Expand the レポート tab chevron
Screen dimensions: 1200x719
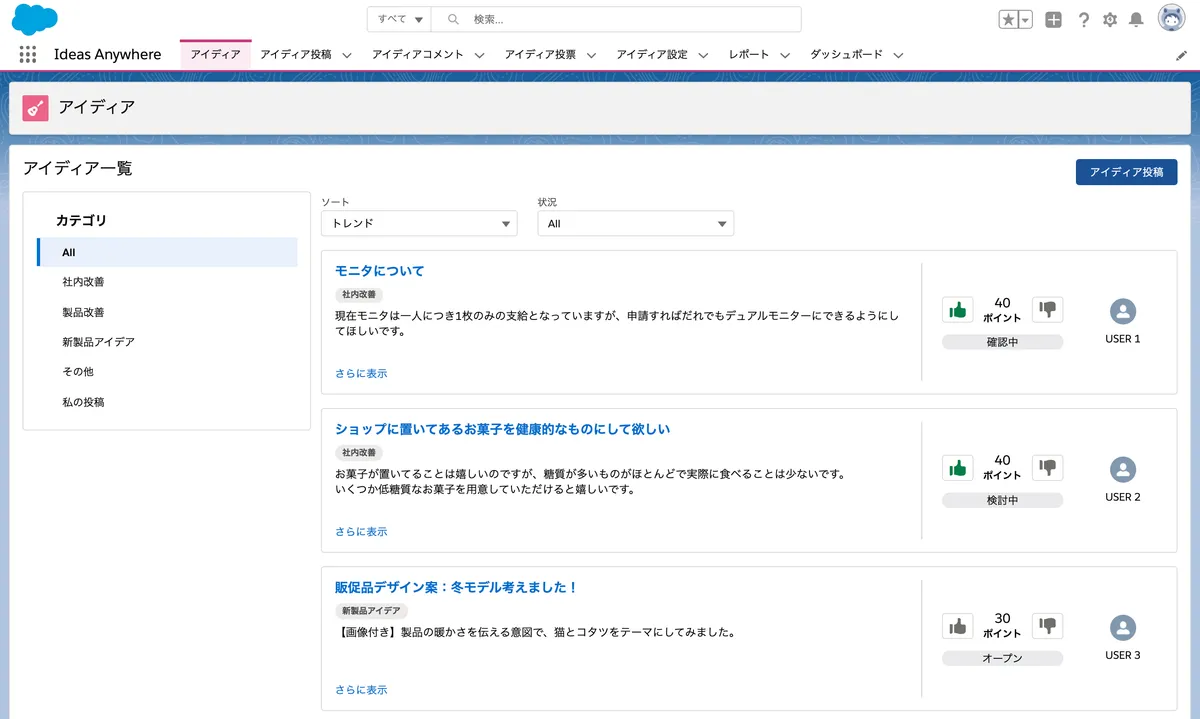(785, 55)
